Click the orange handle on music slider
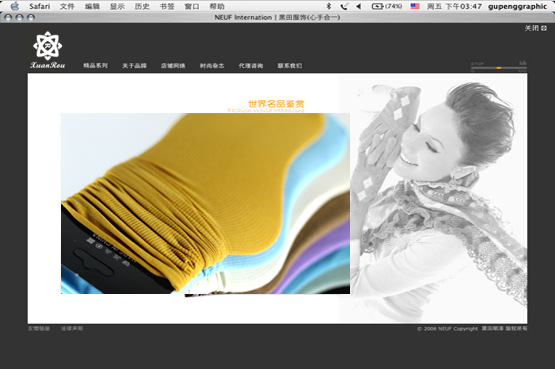 (499, 68)
